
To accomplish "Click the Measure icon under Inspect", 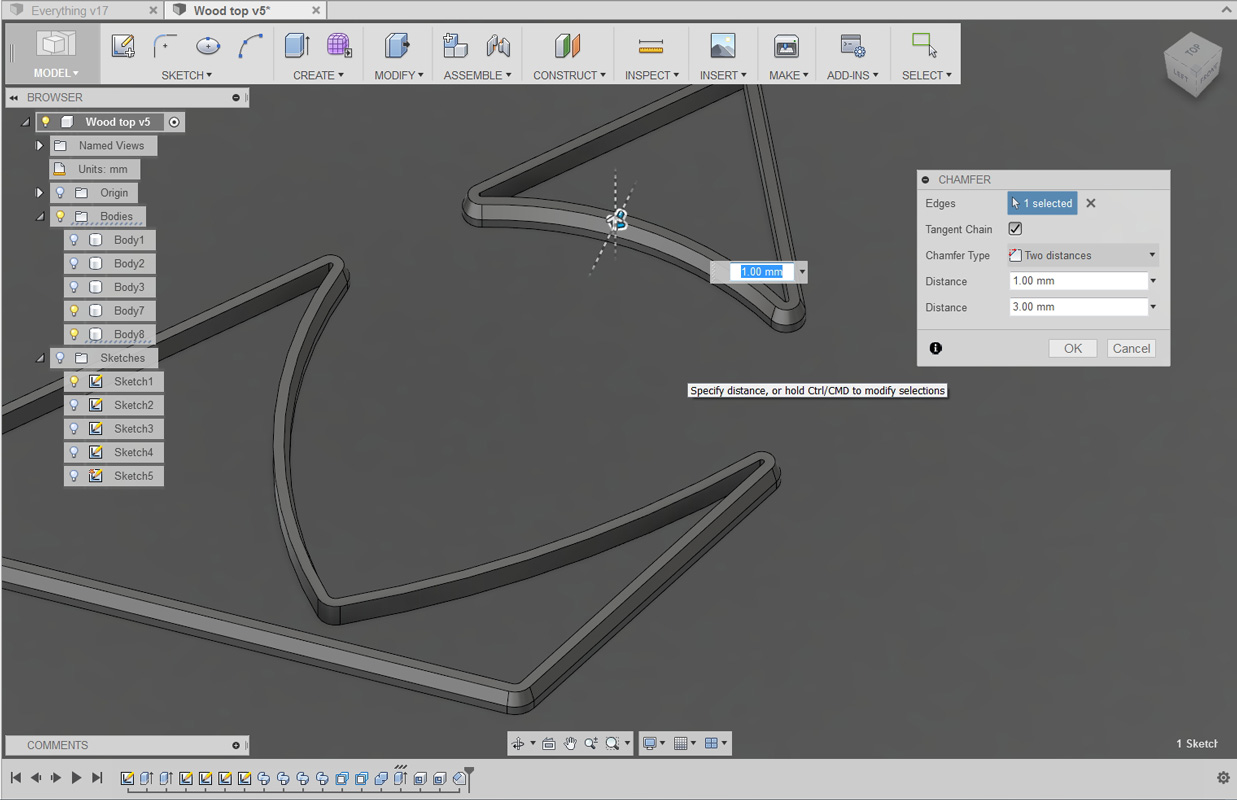I will click(x=651, y=46).
